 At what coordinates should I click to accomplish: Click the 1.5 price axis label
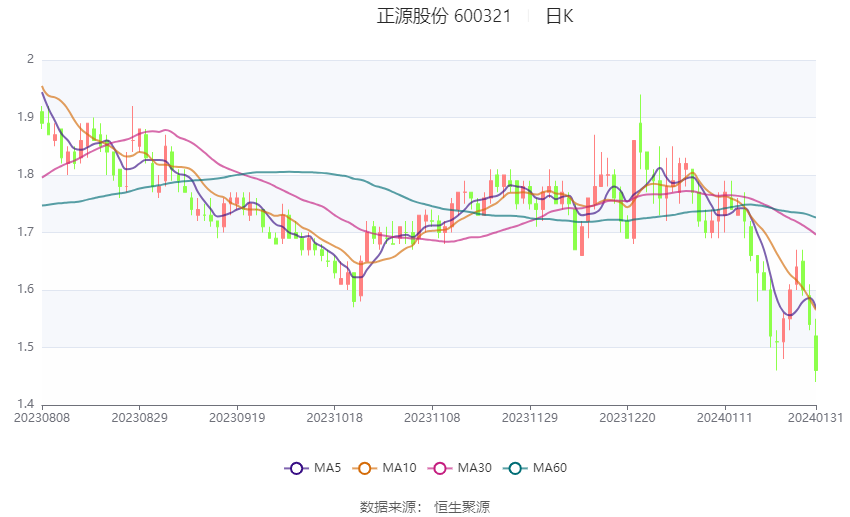pos(25,347)
